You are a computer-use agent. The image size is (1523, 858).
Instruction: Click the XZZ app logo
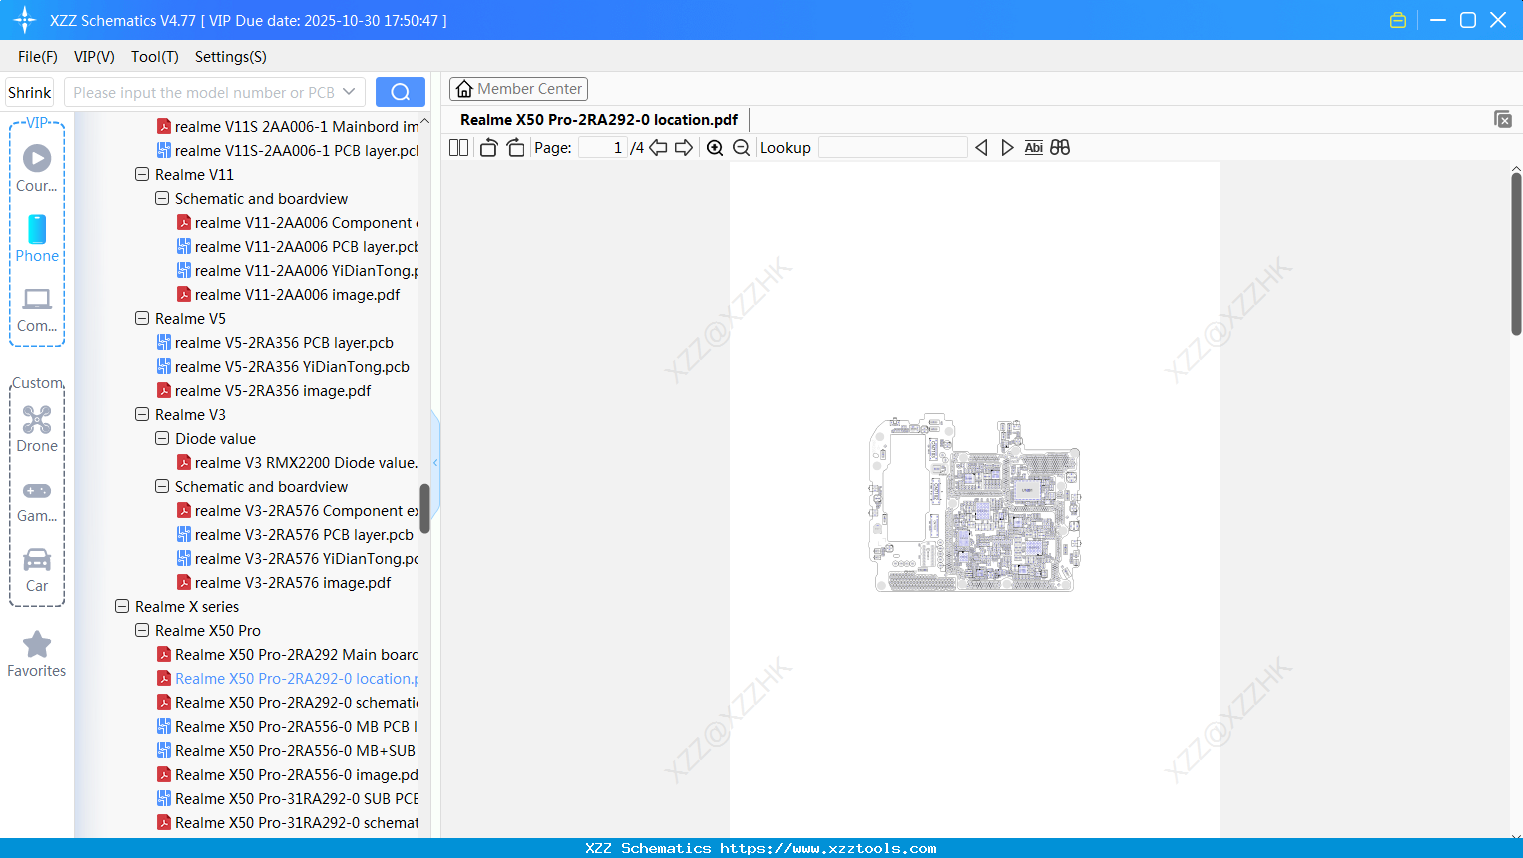(x=24, y=20)
